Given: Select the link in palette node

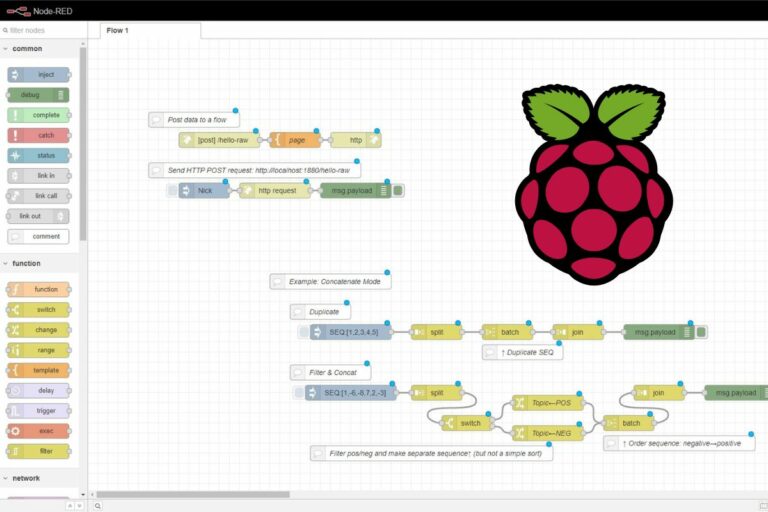Looking at the screenshot, I should tap(39, 175).
